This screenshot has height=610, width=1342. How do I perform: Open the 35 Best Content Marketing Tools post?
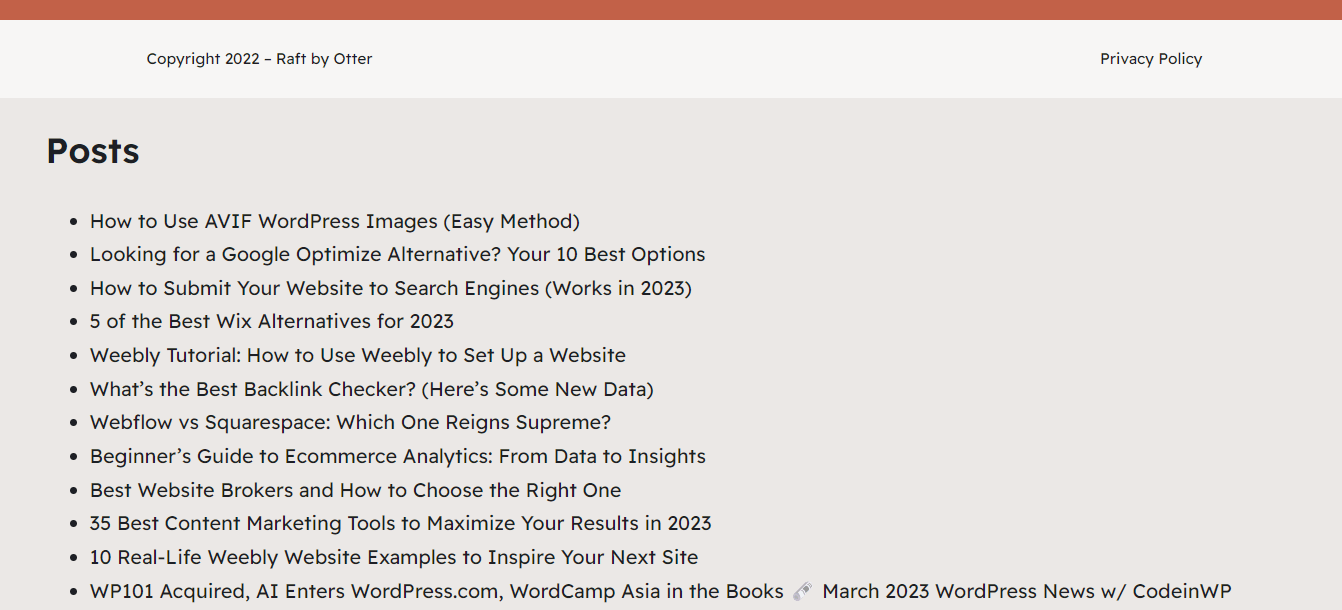[400, 523]
